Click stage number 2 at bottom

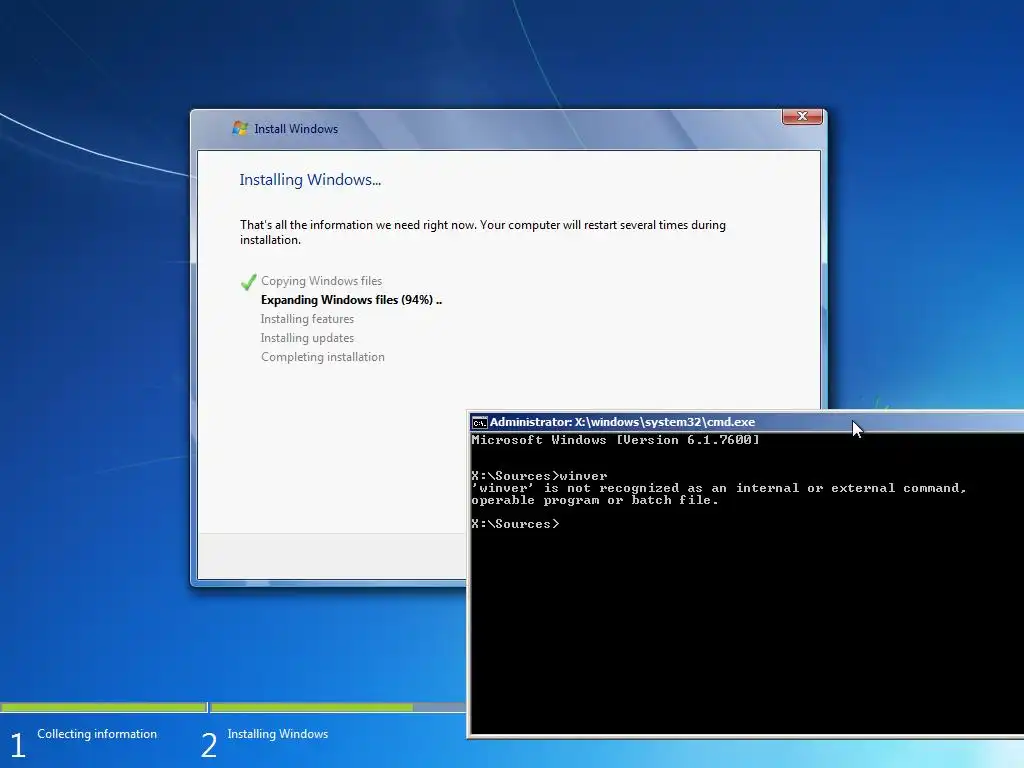[208, 745]
